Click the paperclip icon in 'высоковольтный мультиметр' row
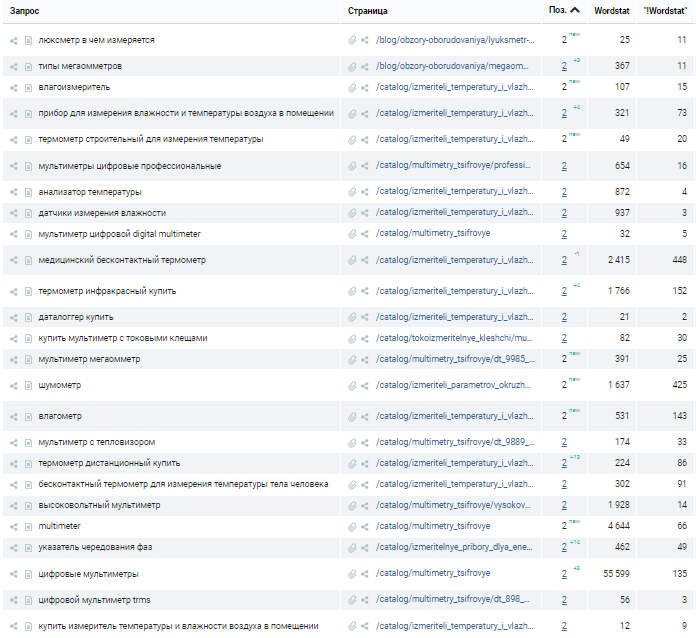The height and width of the screenshot is (638, 696). pyautogui.click(x=352, y=506)
